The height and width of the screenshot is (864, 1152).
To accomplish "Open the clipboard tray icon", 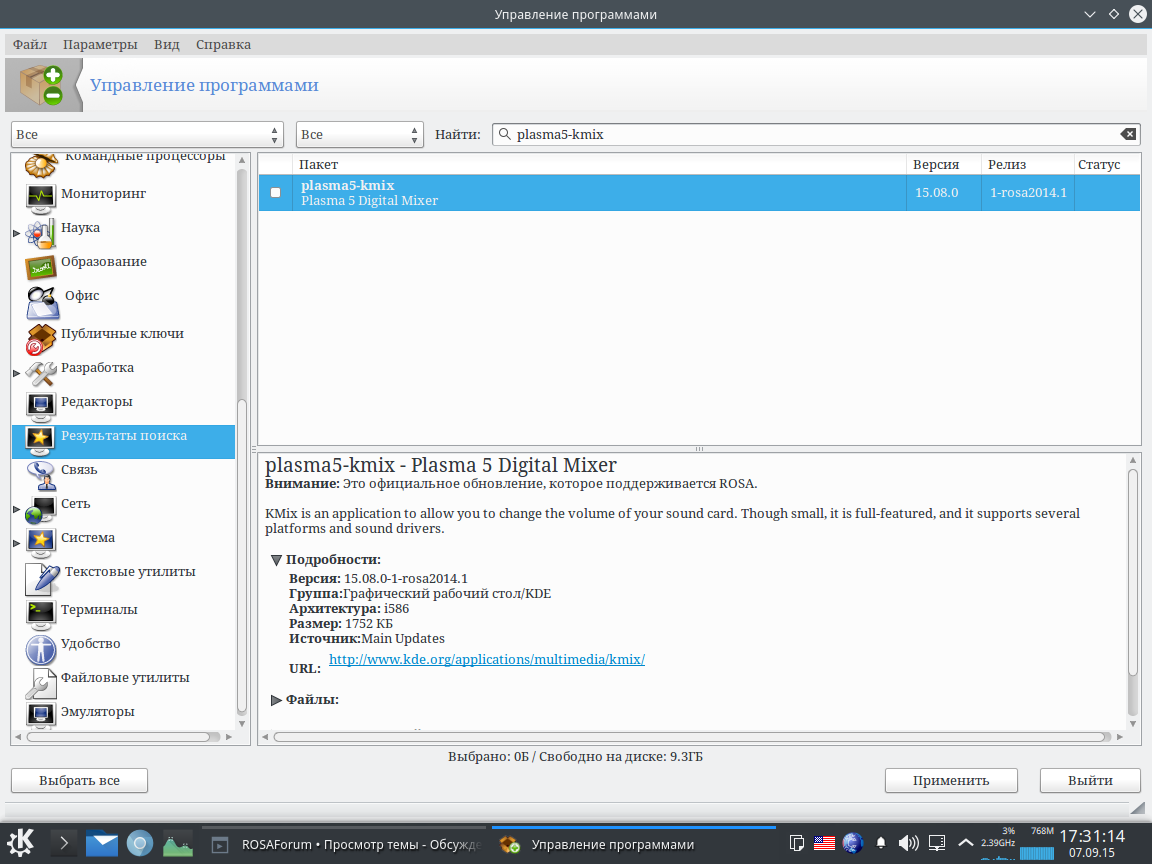I will point(796,843).
